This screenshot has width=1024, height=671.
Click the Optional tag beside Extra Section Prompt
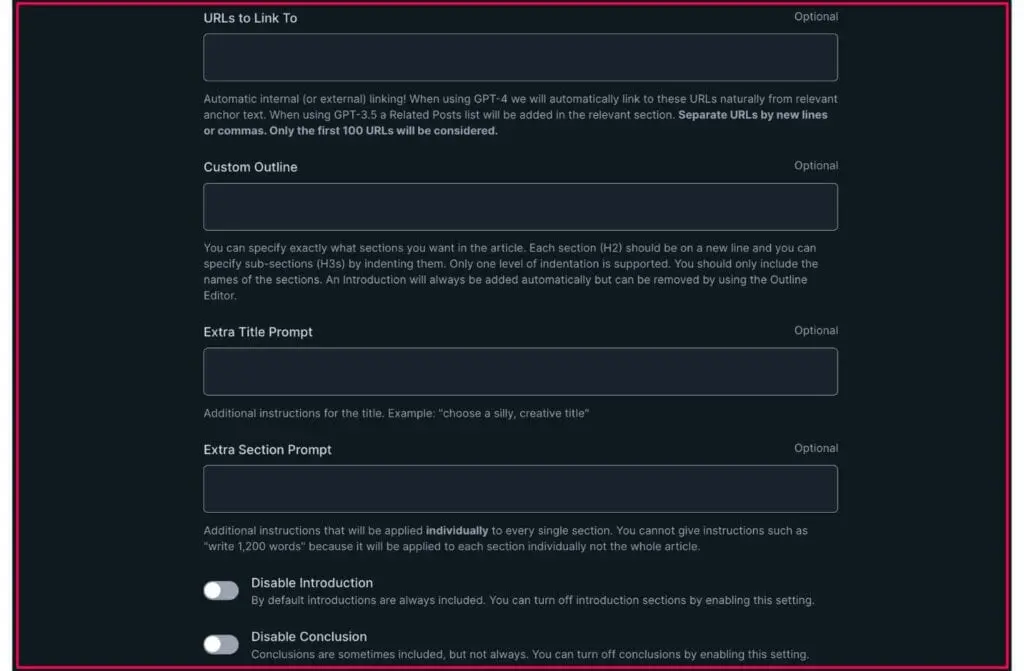point(816,449)
